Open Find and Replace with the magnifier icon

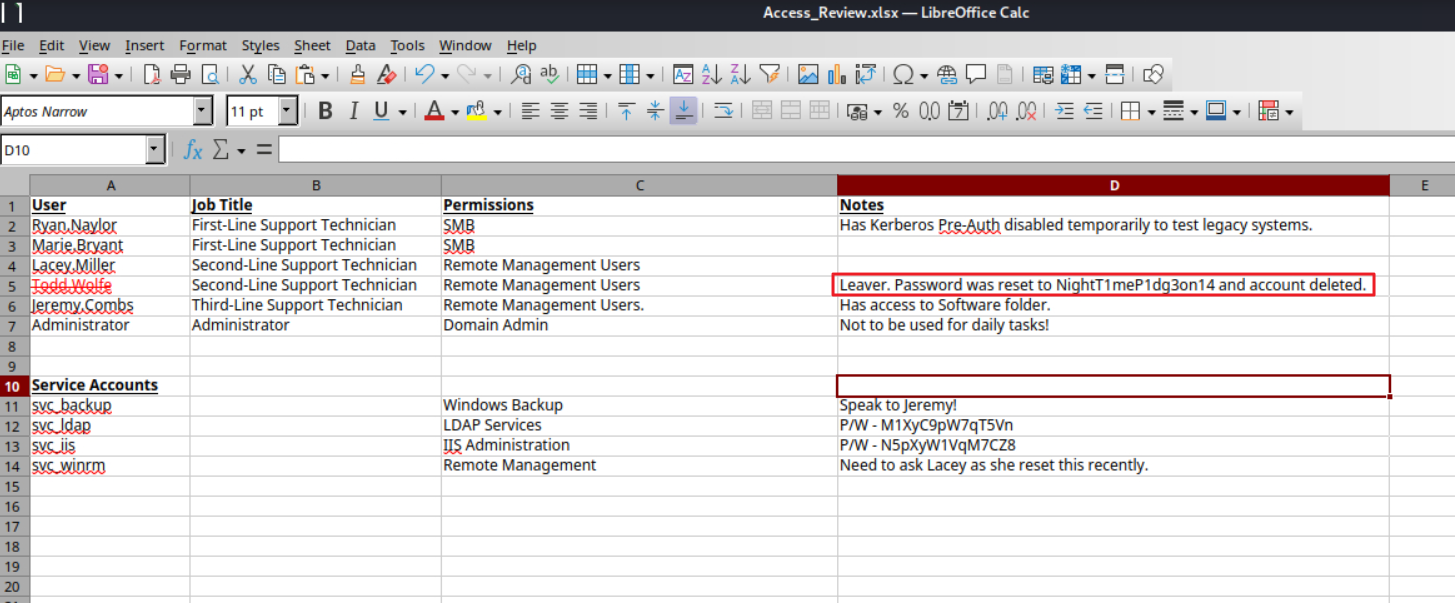pos(520,74)
